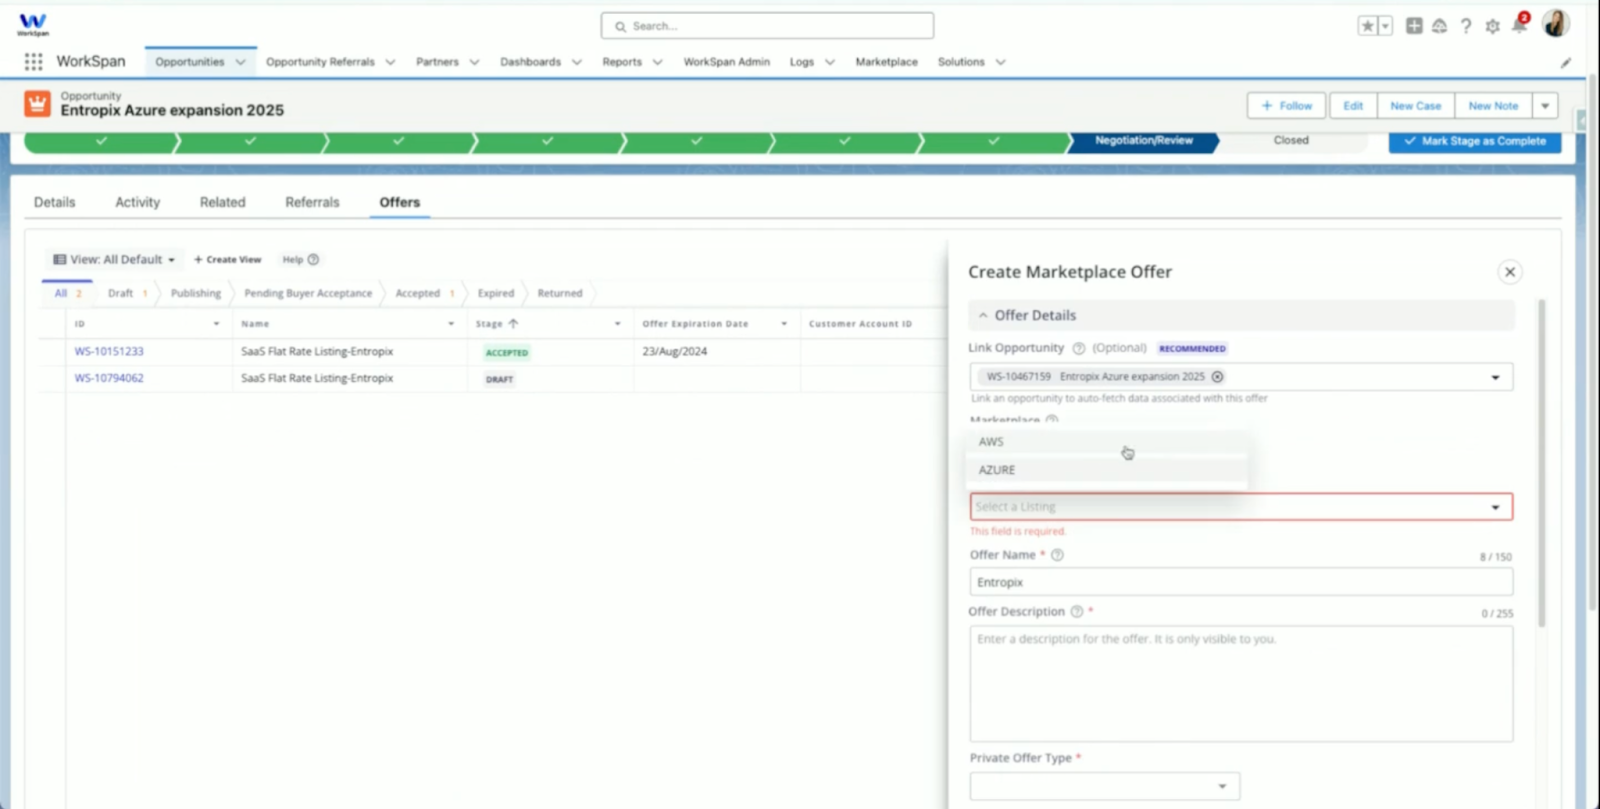Image resolution: width=1600 pixels, height=809 pixels.
Task: Open the Name column filter menu
Action: [451, 324]
